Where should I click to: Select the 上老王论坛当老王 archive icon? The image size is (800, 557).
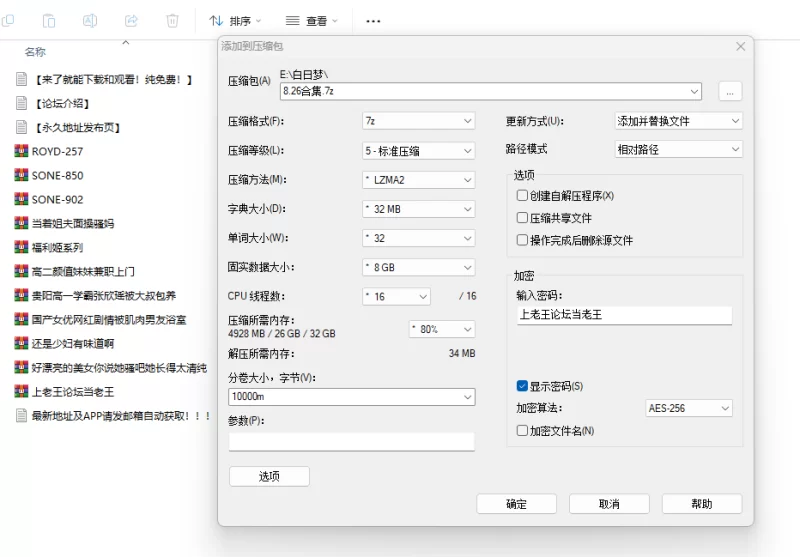(21, 391)
